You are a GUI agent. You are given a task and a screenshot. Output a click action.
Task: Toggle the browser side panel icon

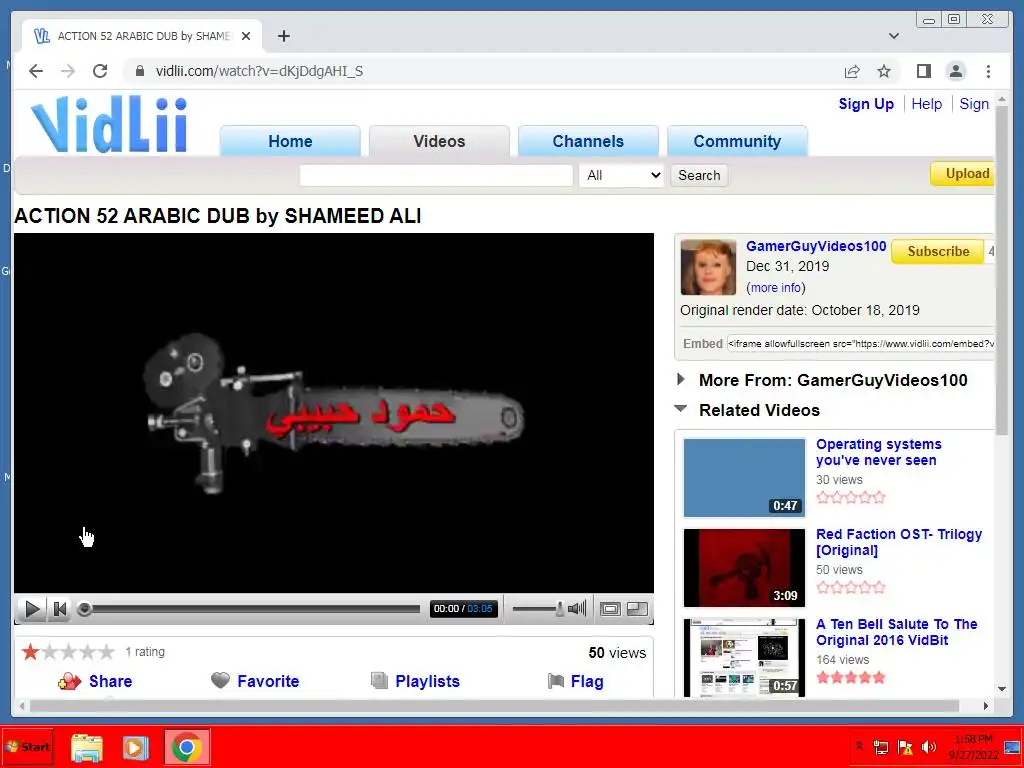tap(923, 71)
